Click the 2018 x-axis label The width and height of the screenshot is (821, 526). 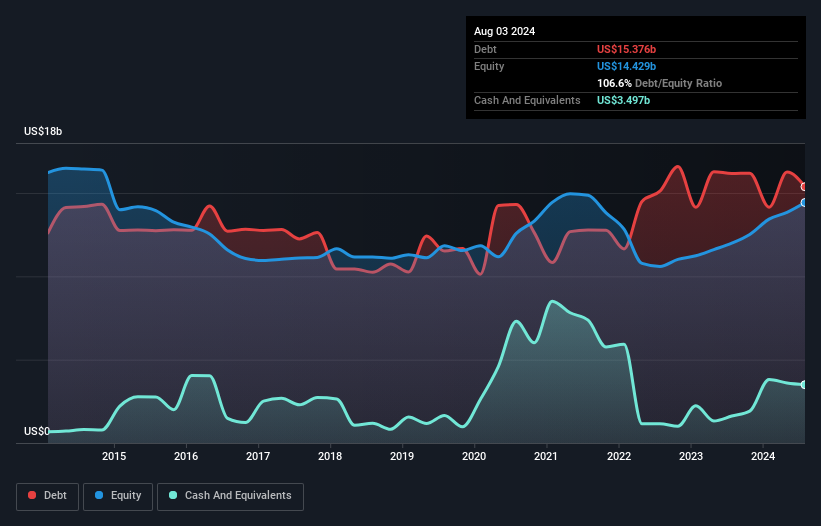pyautogui.click(x=330, y=456)
